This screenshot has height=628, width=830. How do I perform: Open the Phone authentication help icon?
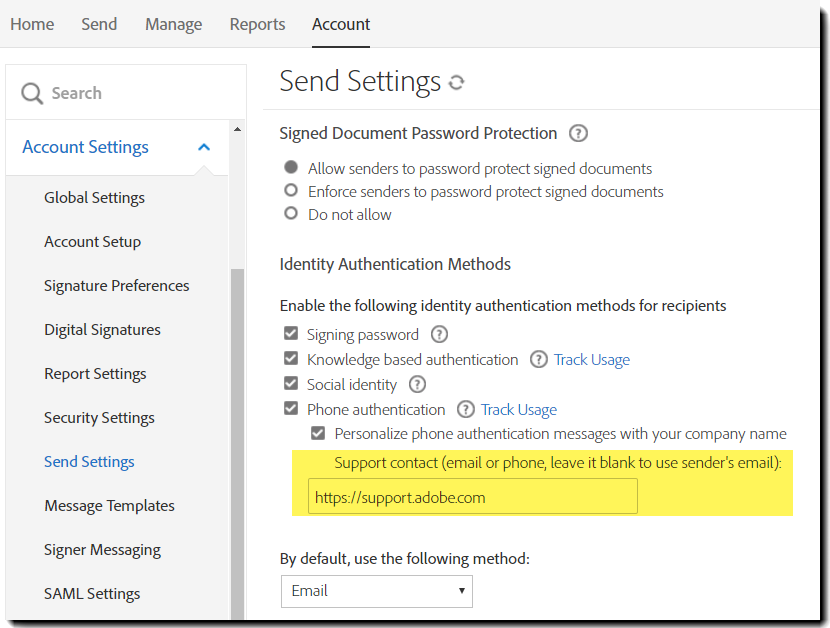[465, 409]
